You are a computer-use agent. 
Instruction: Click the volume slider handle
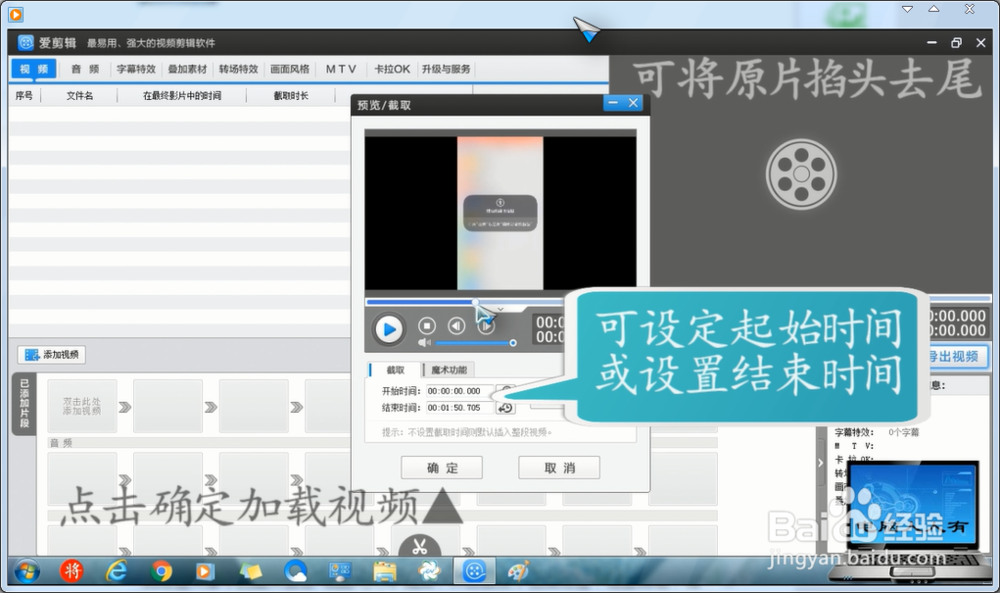coord(513,343)
